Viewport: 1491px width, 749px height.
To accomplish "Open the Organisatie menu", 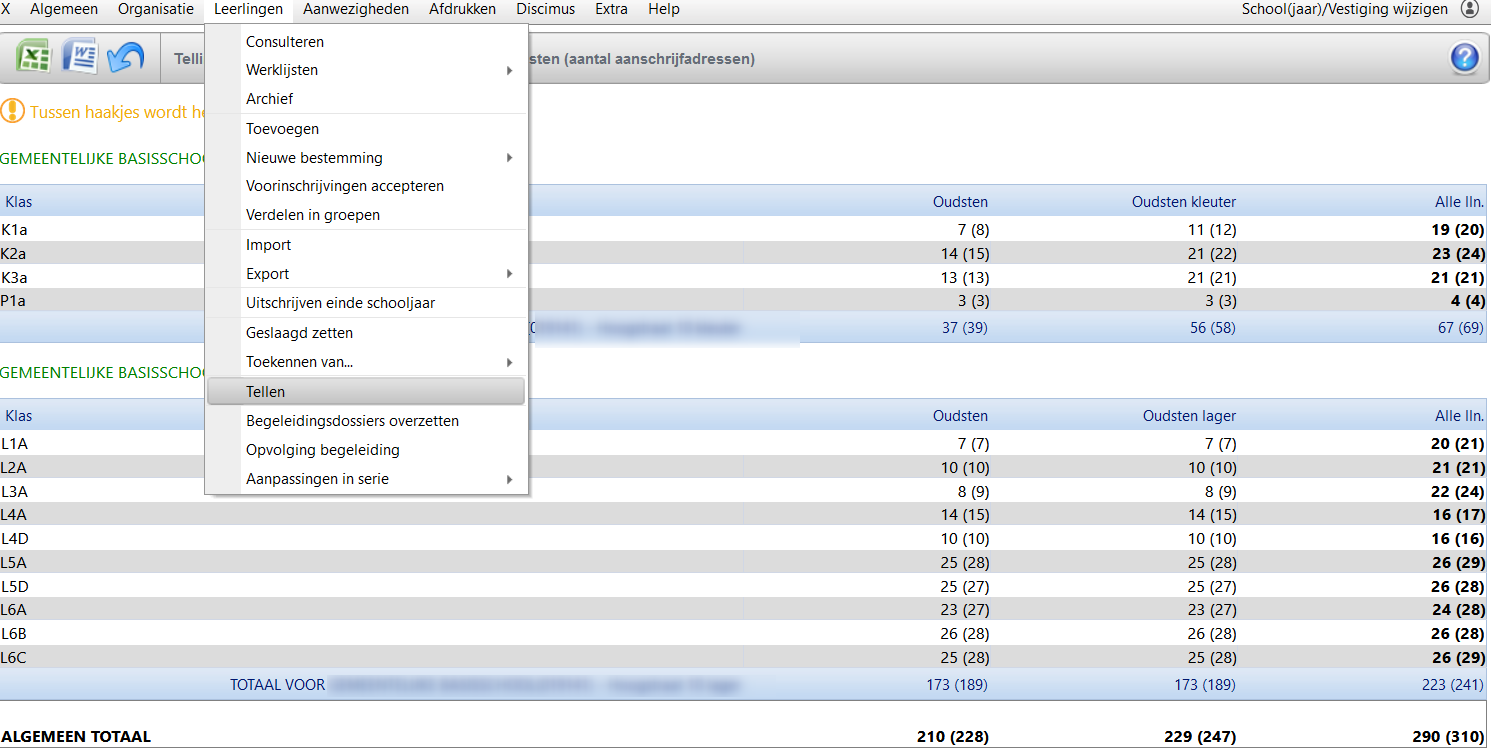I will (156, 9).
